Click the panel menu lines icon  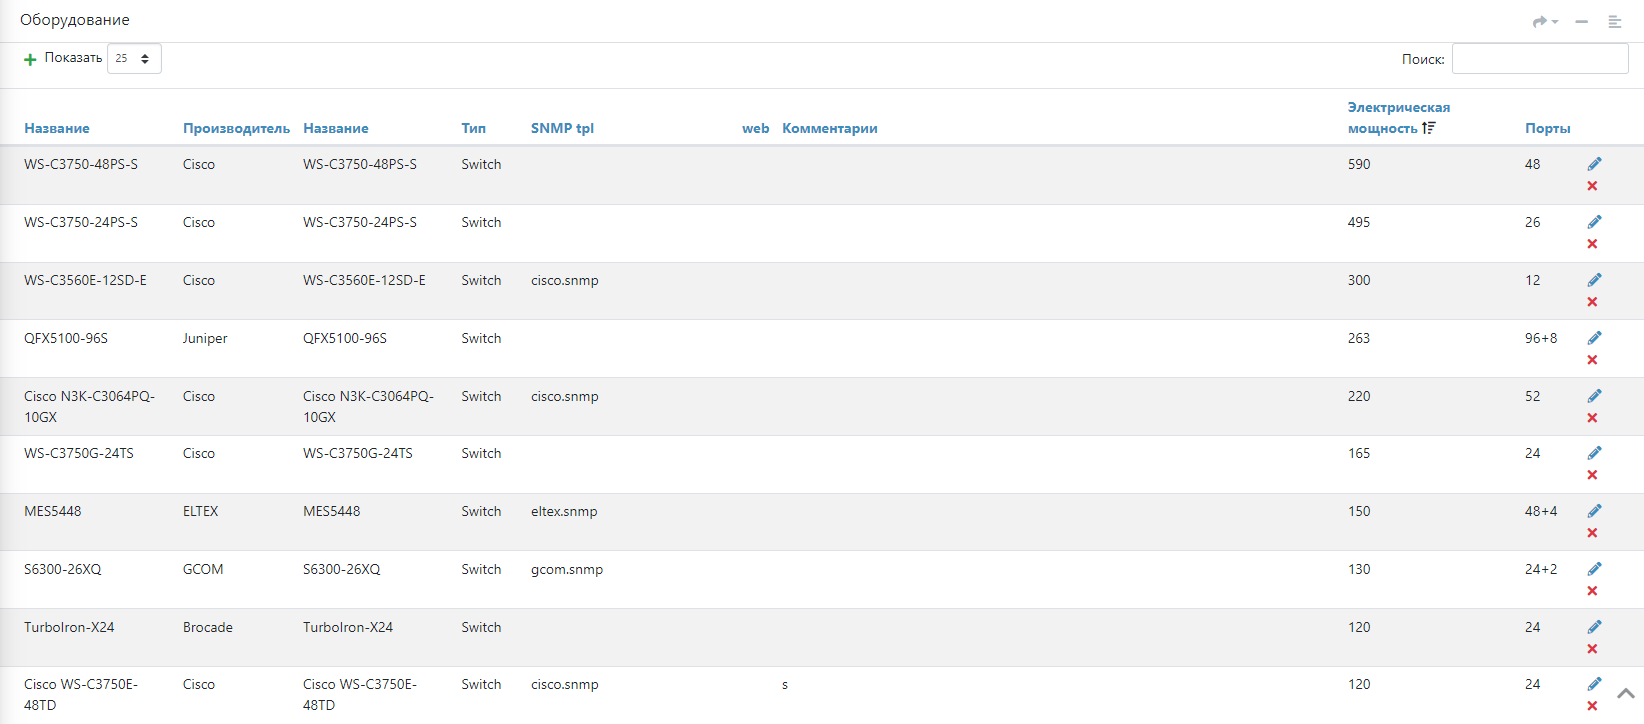tap(1614, 21)
